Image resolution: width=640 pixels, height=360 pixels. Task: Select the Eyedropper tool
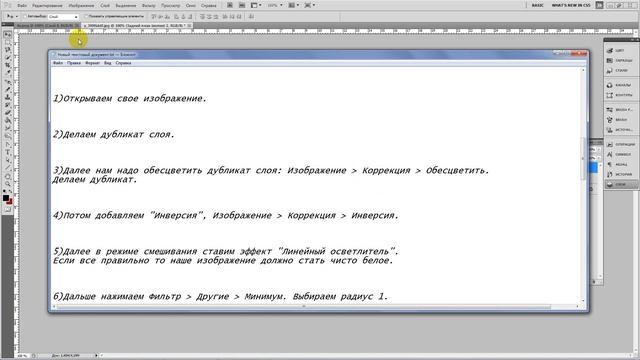(7, 73)
